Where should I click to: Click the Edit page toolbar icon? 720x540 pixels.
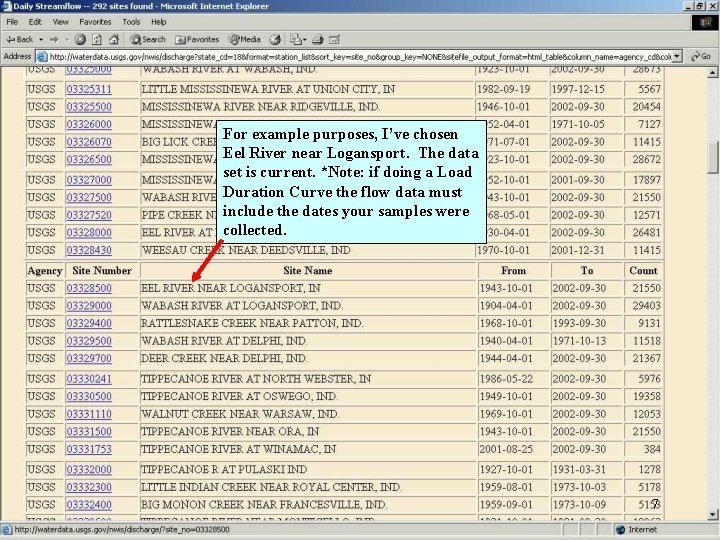[x=335, y=39]
